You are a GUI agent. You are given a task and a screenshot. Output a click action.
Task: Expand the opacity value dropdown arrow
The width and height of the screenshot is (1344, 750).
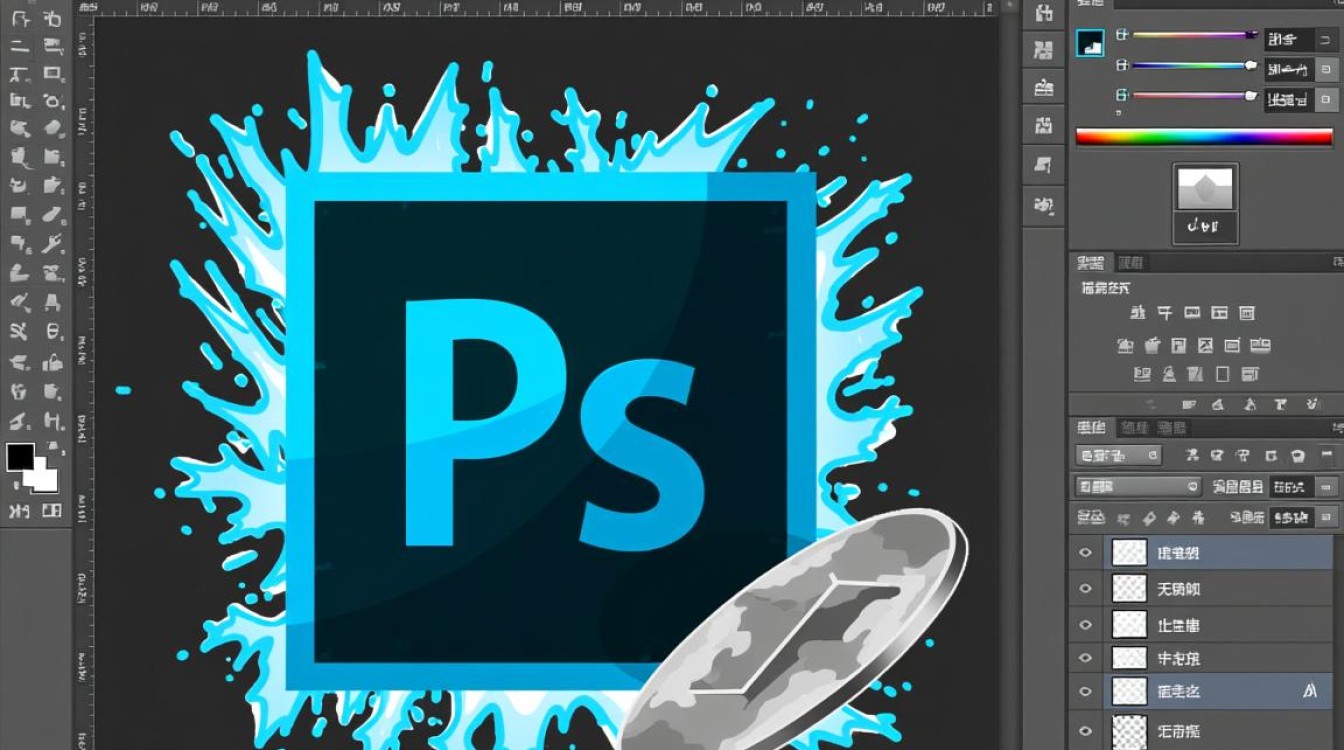click(x=1327, y=487)
